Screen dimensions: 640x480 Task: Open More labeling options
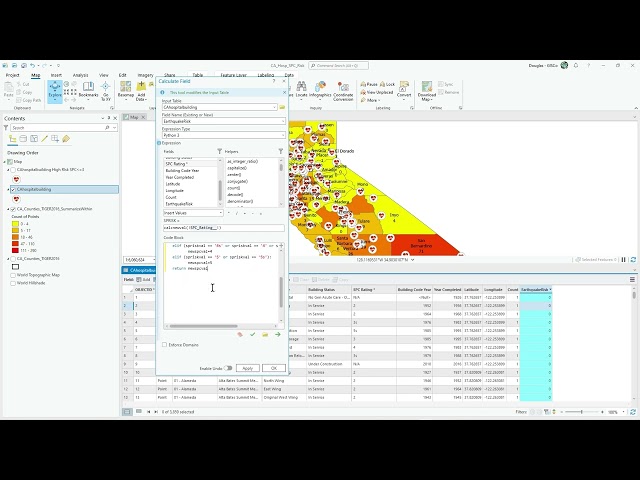coord(371,100)
